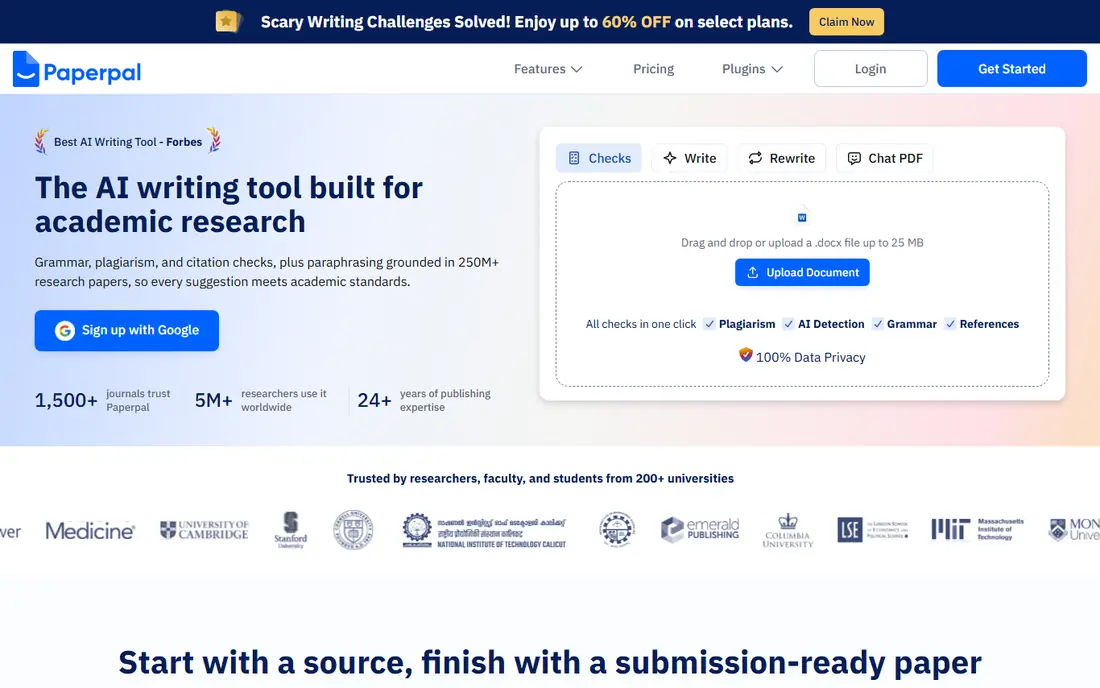Click the Checks tab clipboard icon

click(x=574, y=158)
